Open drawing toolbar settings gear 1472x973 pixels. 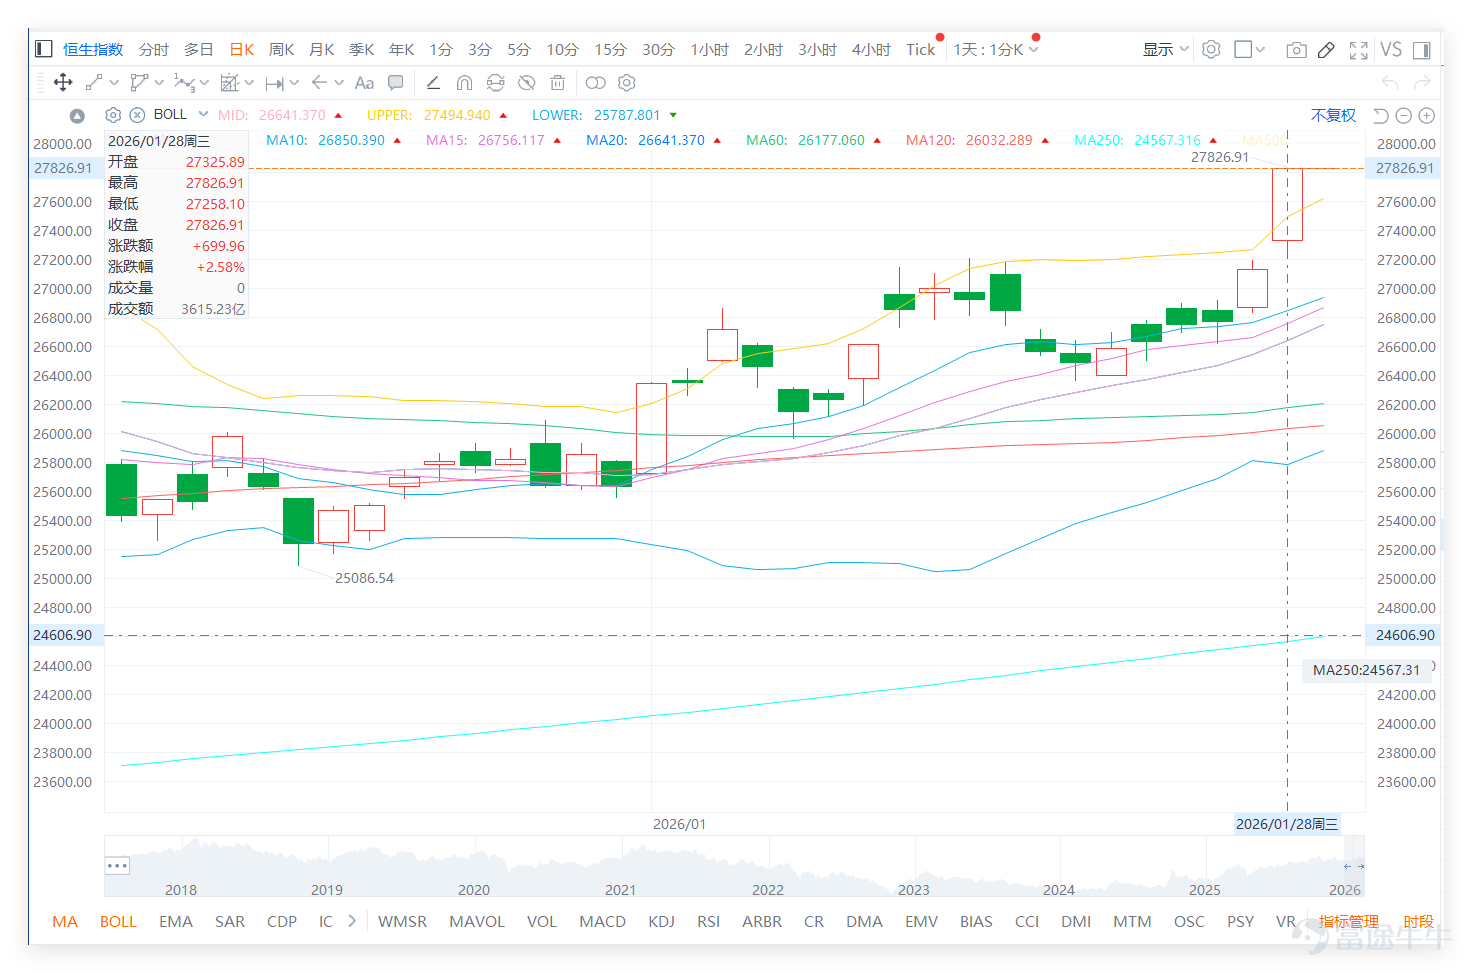pyautogui.click(x=627, y=83)
